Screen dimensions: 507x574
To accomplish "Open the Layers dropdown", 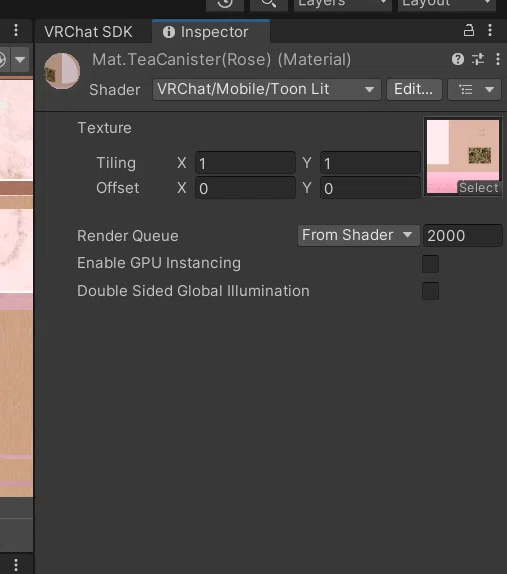I will [x=343, y=4].
